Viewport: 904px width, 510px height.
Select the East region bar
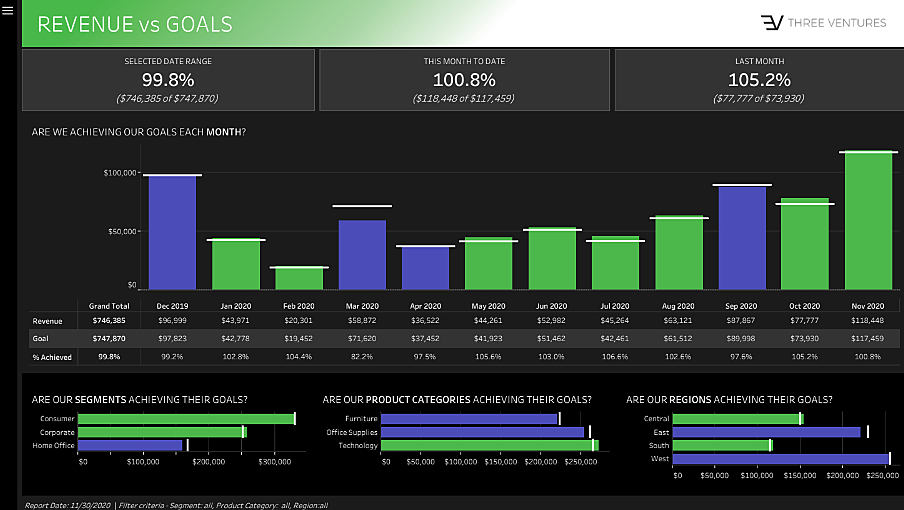pyautogui.click(x=766, y=432)
